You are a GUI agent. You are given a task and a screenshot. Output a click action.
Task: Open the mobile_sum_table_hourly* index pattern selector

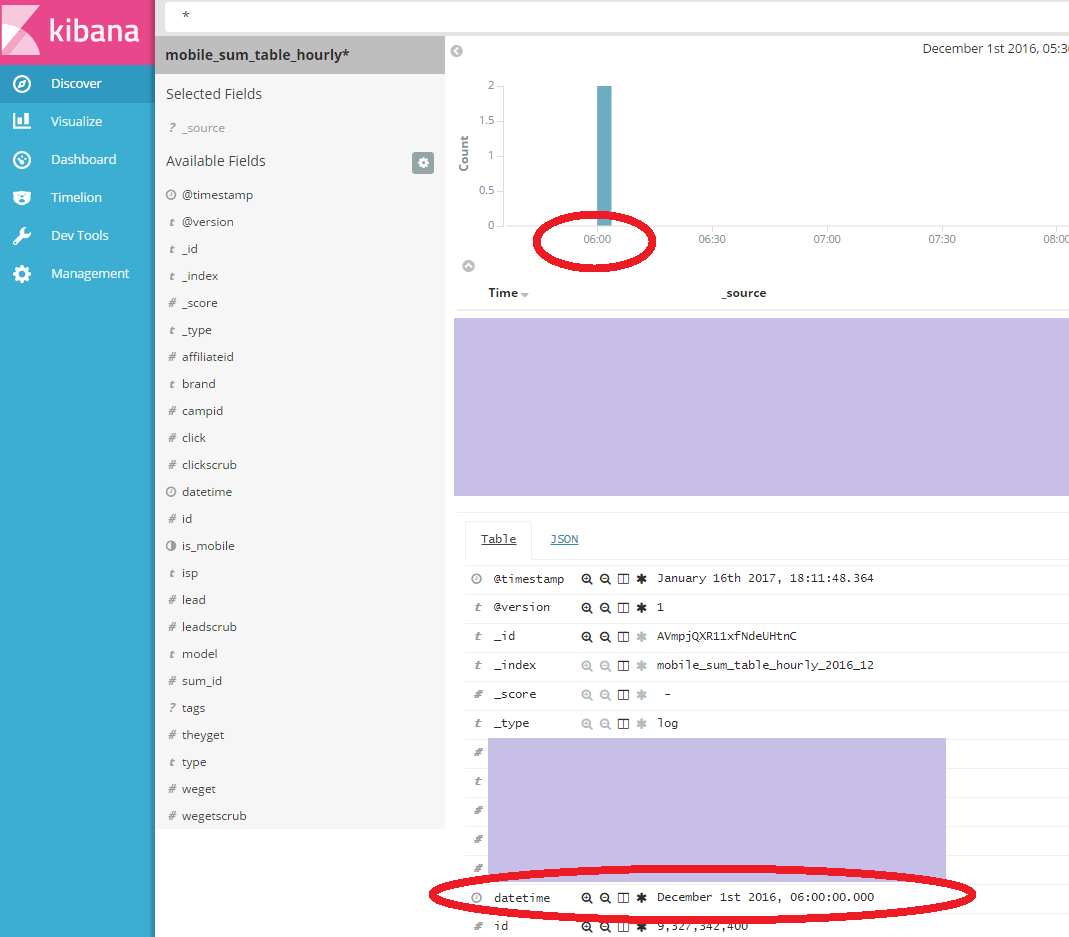pyautogui.click(x=300, y=55)
